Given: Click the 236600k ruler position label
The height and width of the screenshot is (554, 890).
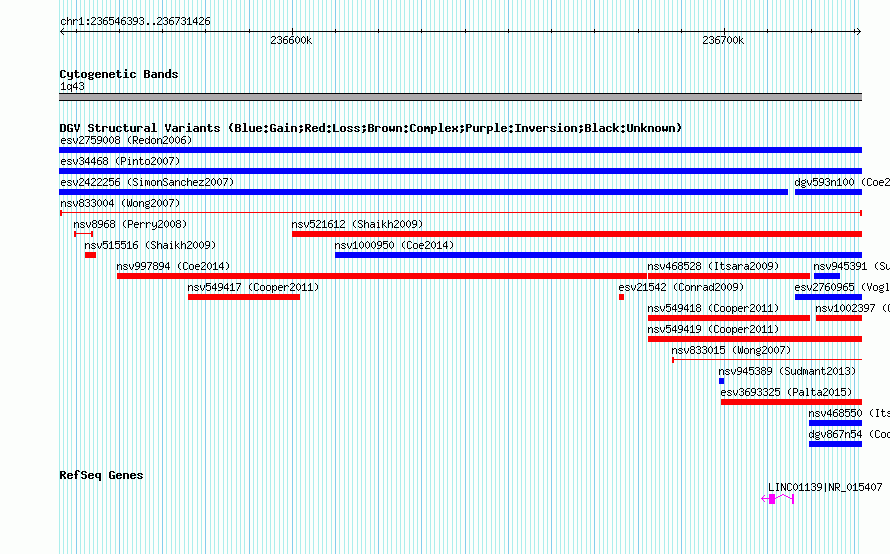Looking at the screenshot, I should pyautogui.click(x=291, y=40).
